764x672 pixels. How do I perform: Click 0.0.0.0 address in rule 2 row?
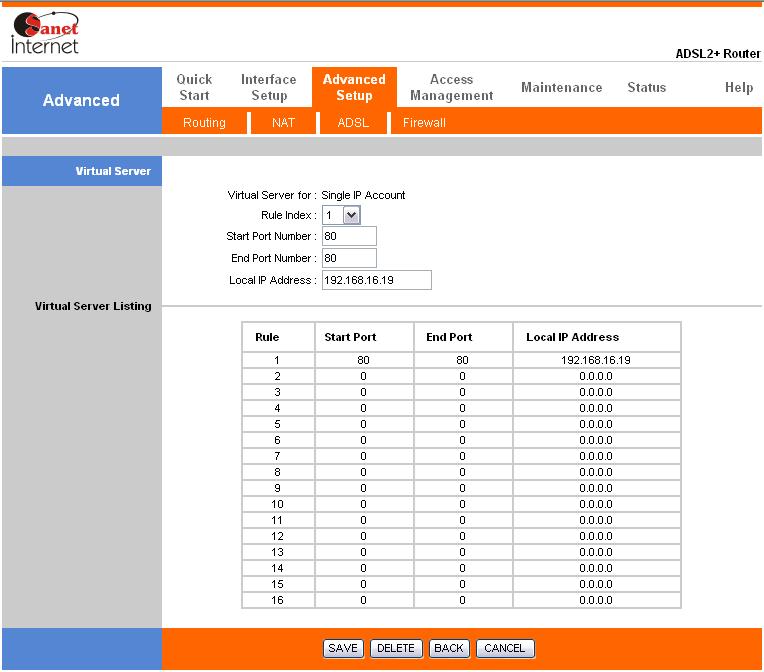pos(596,376)
